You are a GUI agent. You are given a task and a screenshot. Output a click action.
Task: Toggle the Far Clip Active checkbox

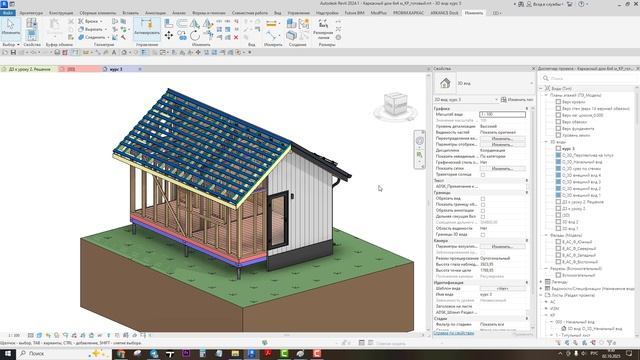pos(483,217)
